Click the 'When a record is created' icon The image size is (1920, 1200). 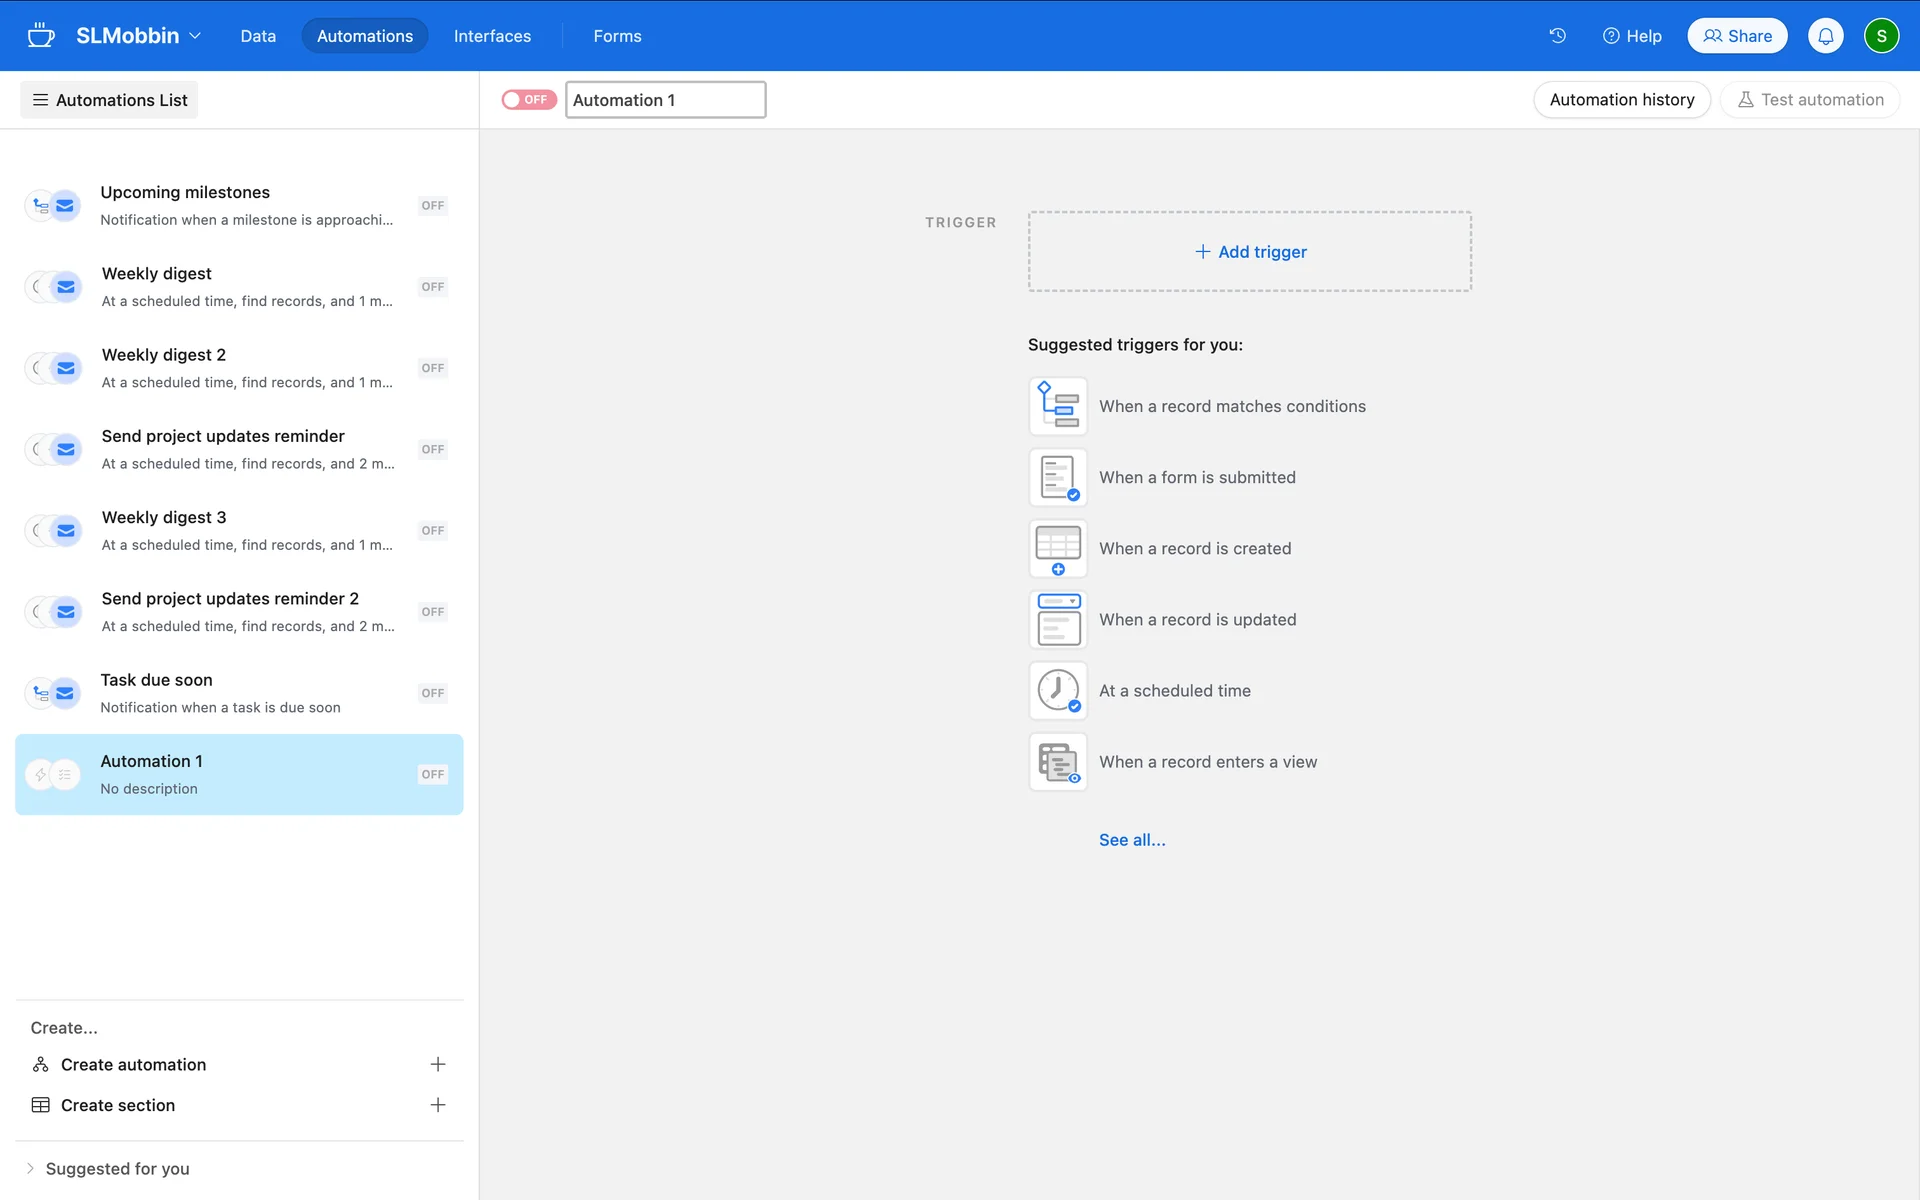click(1058, 548)
